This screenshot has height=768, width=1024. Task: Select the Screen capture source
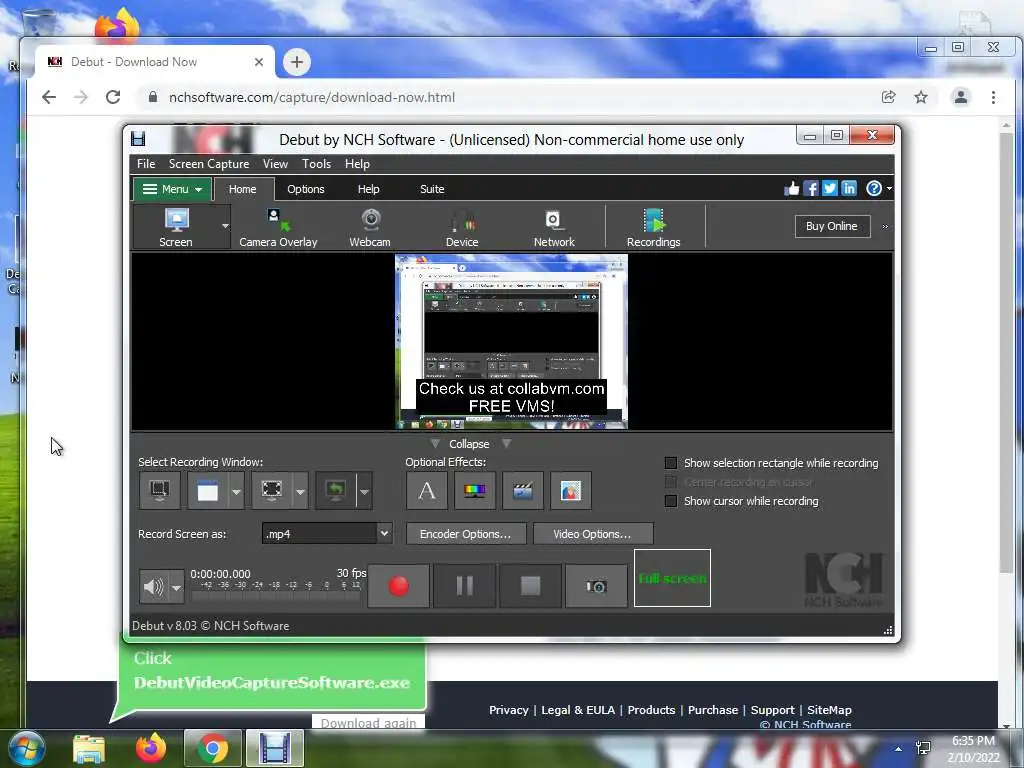[176, 227]
